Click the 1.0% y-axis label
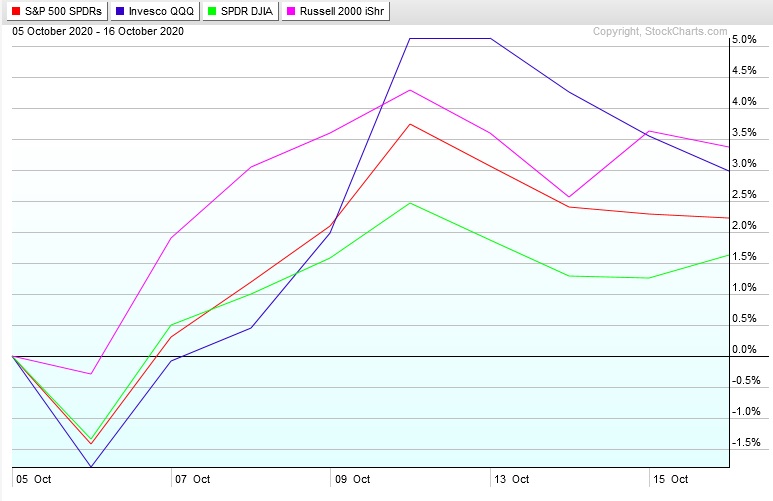This screenshot has height=501, width=773. tap(744, 287)
